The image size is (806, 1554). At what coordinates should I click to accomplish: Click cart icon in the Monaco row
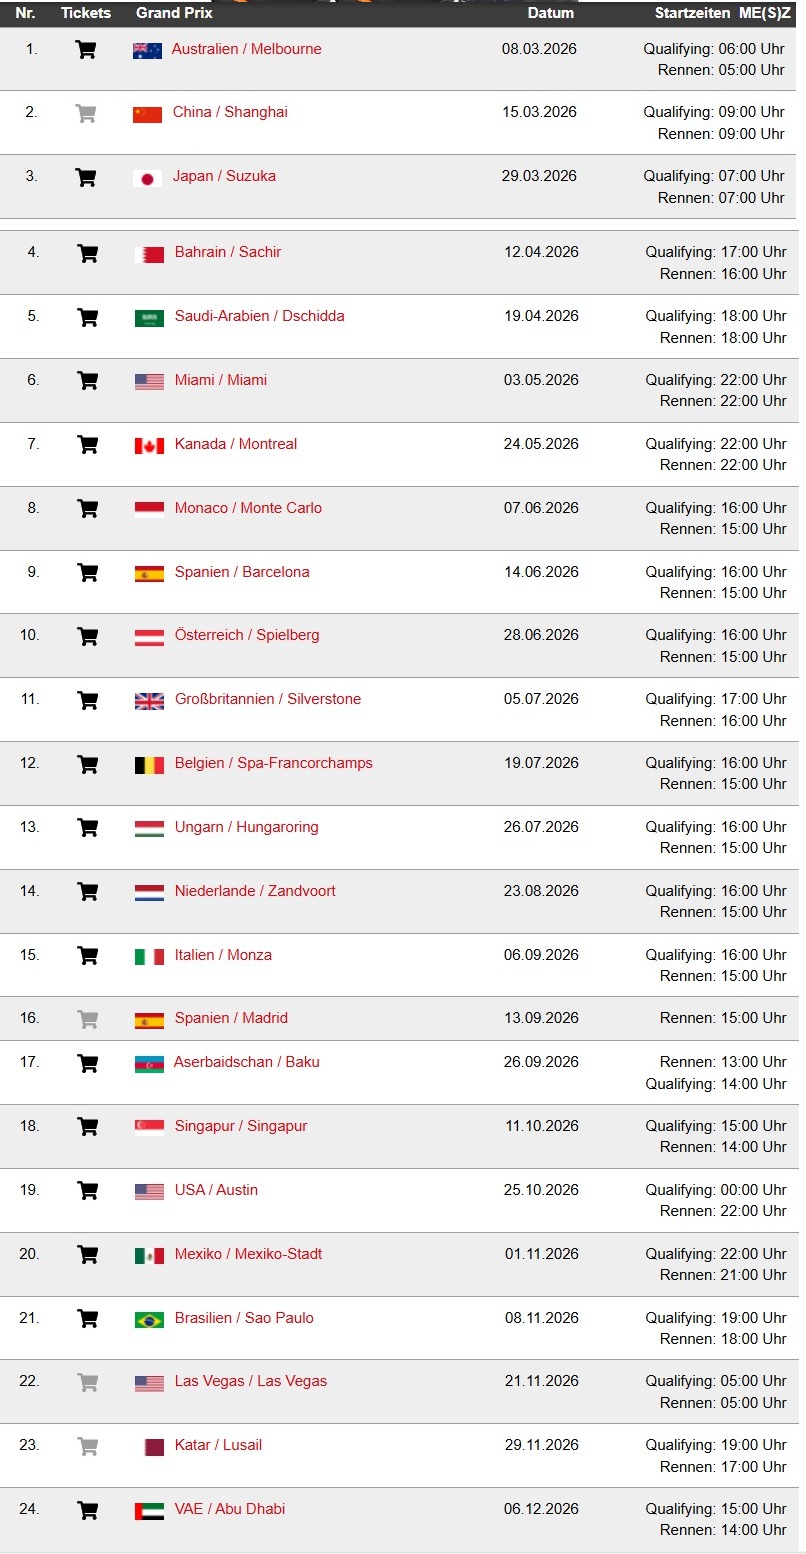(88, 508)
